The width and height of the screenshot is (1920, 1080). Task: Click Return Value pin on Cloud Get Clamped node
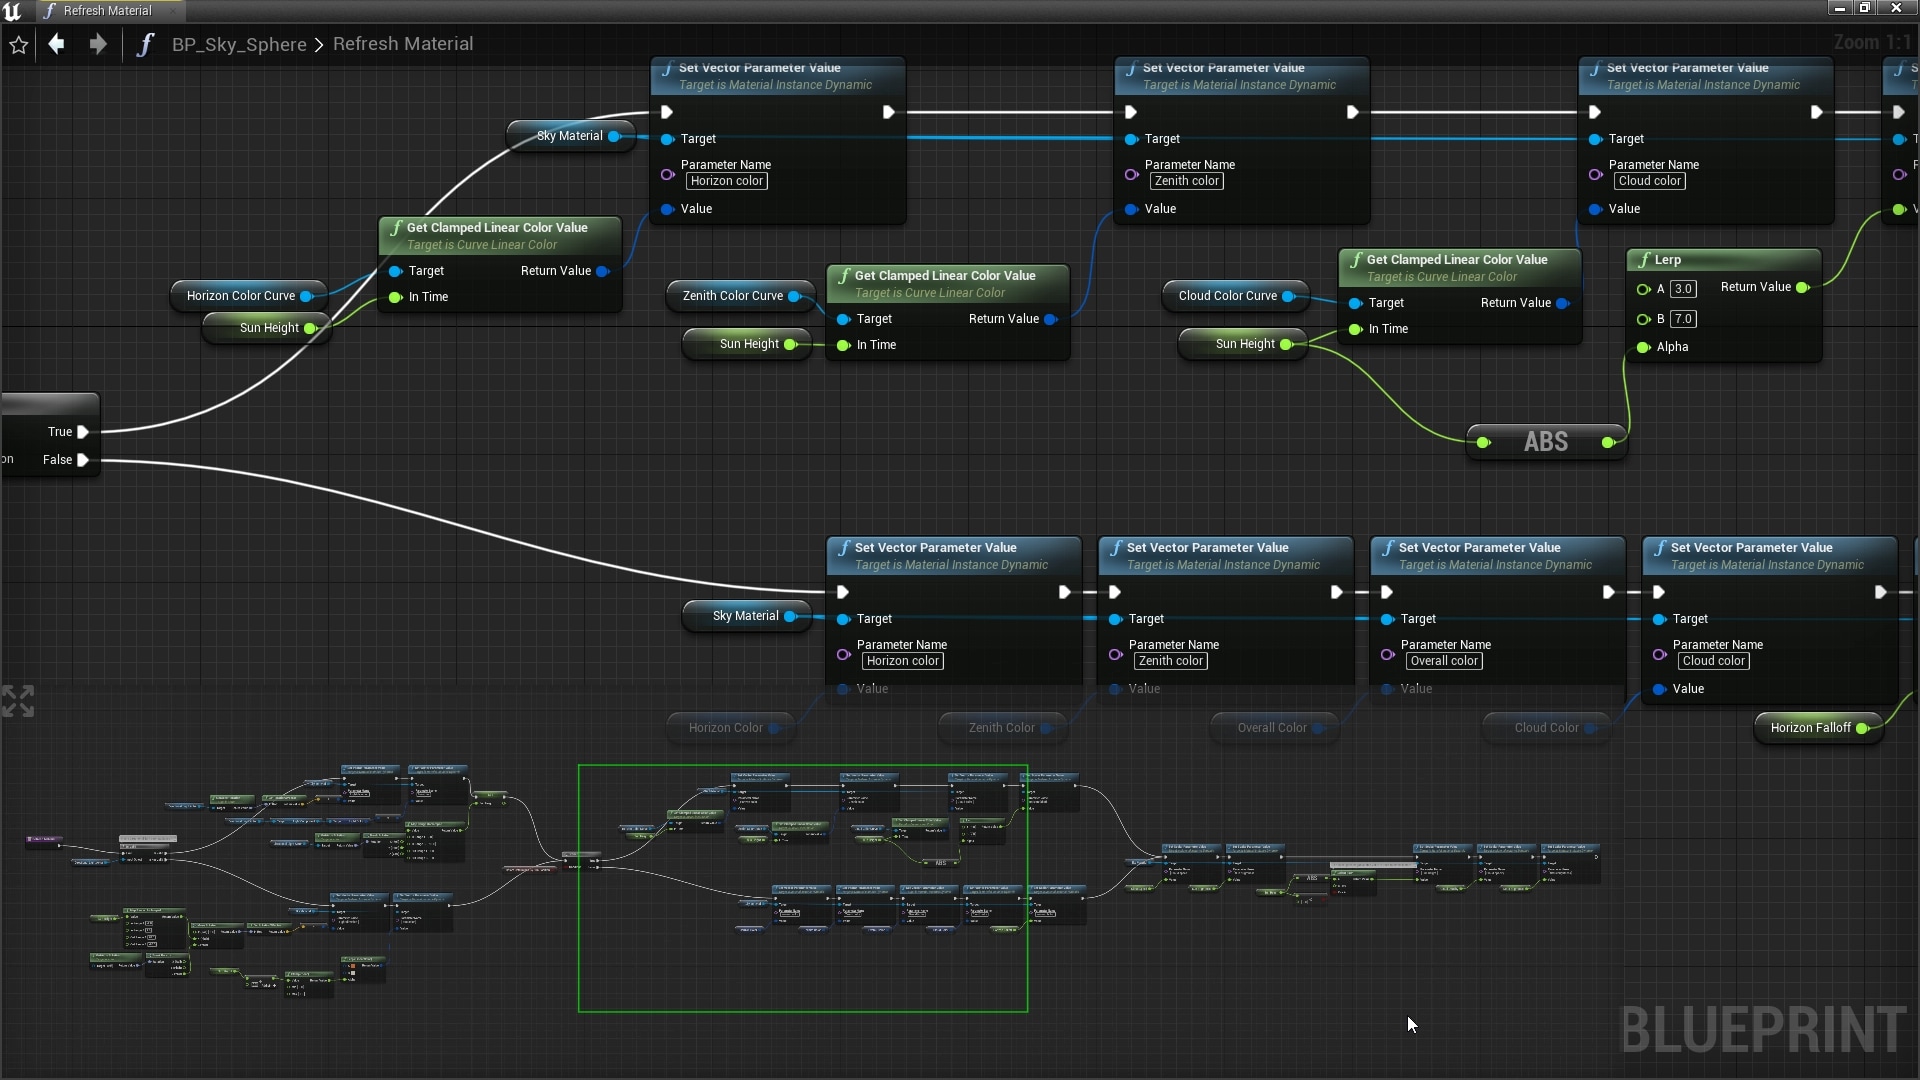(1562, 303)
